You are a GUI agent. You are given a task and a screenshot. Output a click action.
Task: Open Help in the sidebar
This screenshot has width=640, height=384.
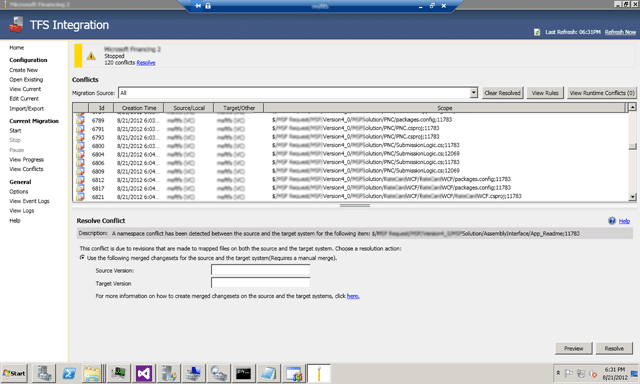pos(15,220)
